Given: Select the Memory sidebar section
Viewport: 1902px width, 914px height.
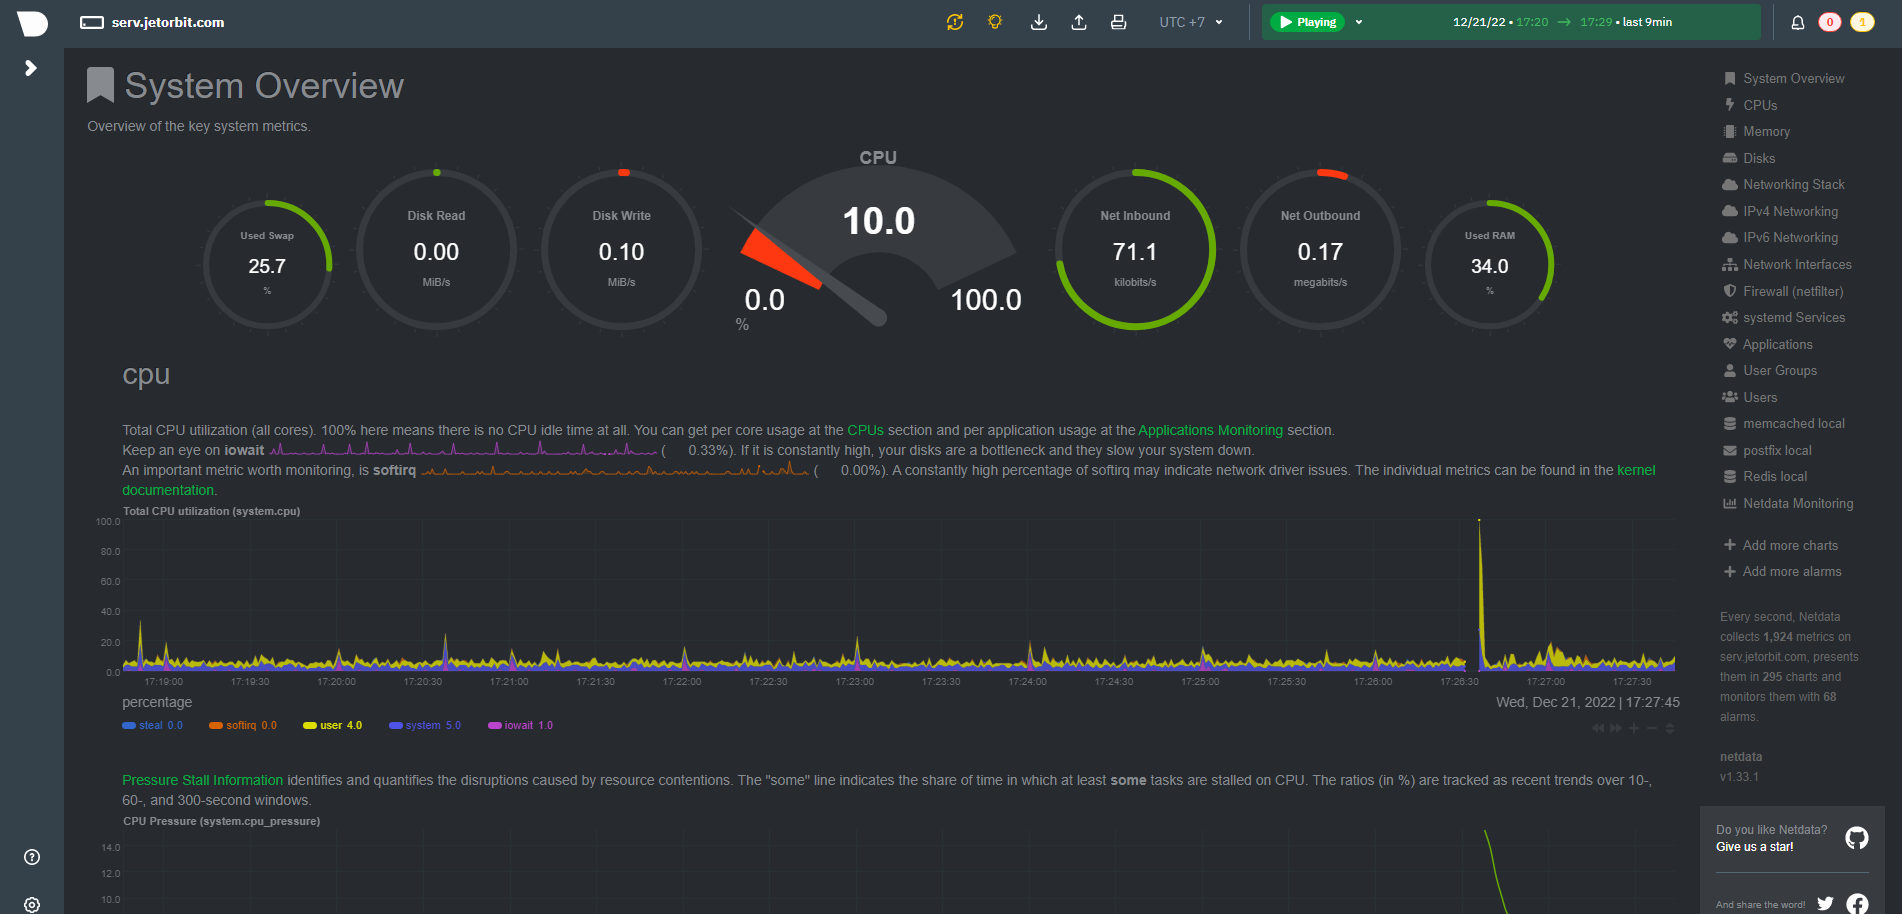Looking at the screenshot, I should [1766, 131].
